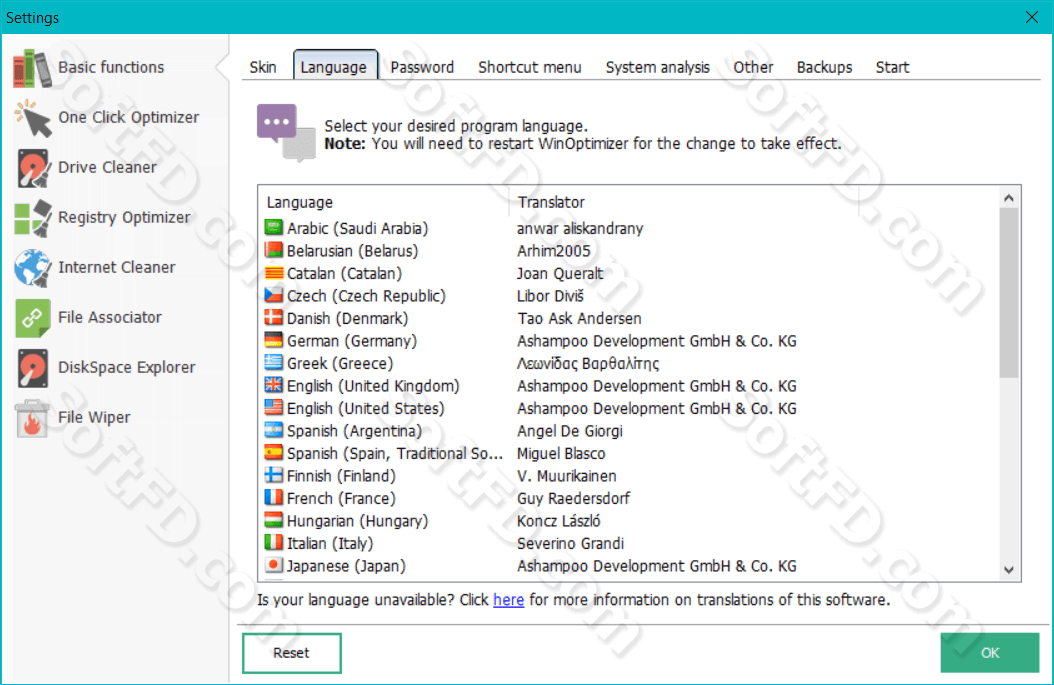Click translator name 'anwar aliskandrany'
This screenshot has width=1054, height=685.
(580, 229)
